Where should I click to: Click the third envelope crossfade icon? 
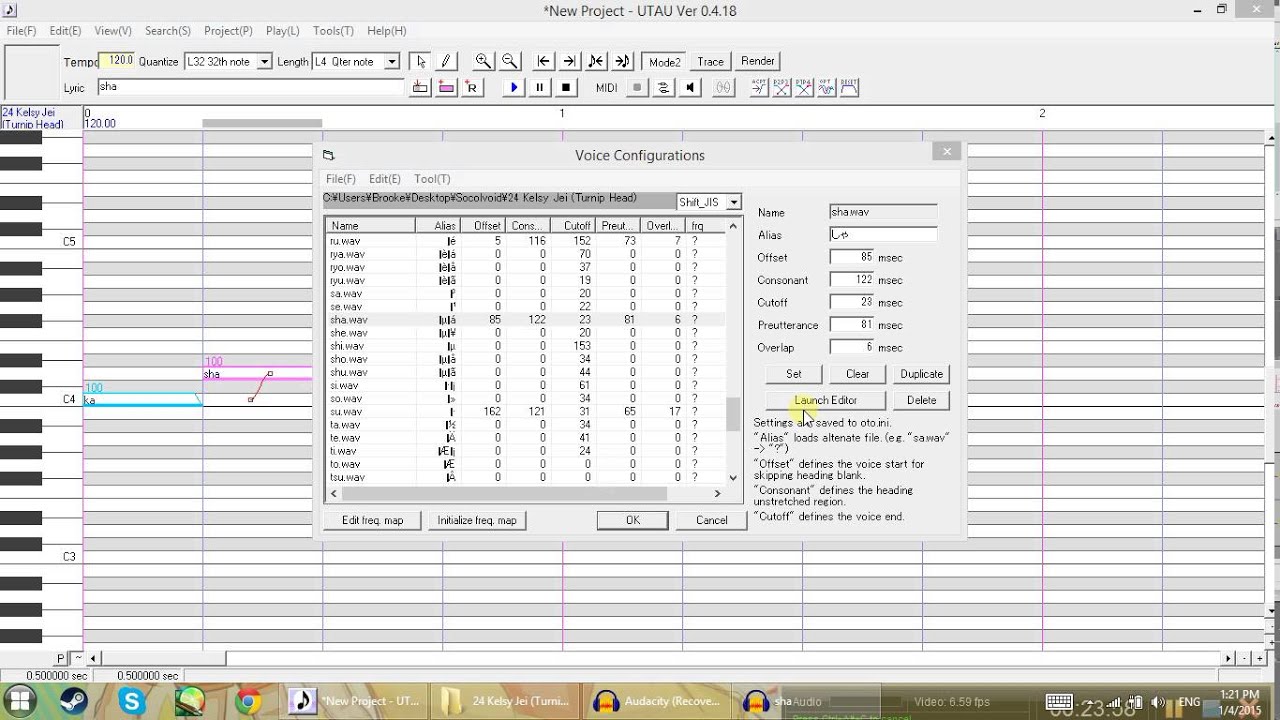(x=804, y=88)
